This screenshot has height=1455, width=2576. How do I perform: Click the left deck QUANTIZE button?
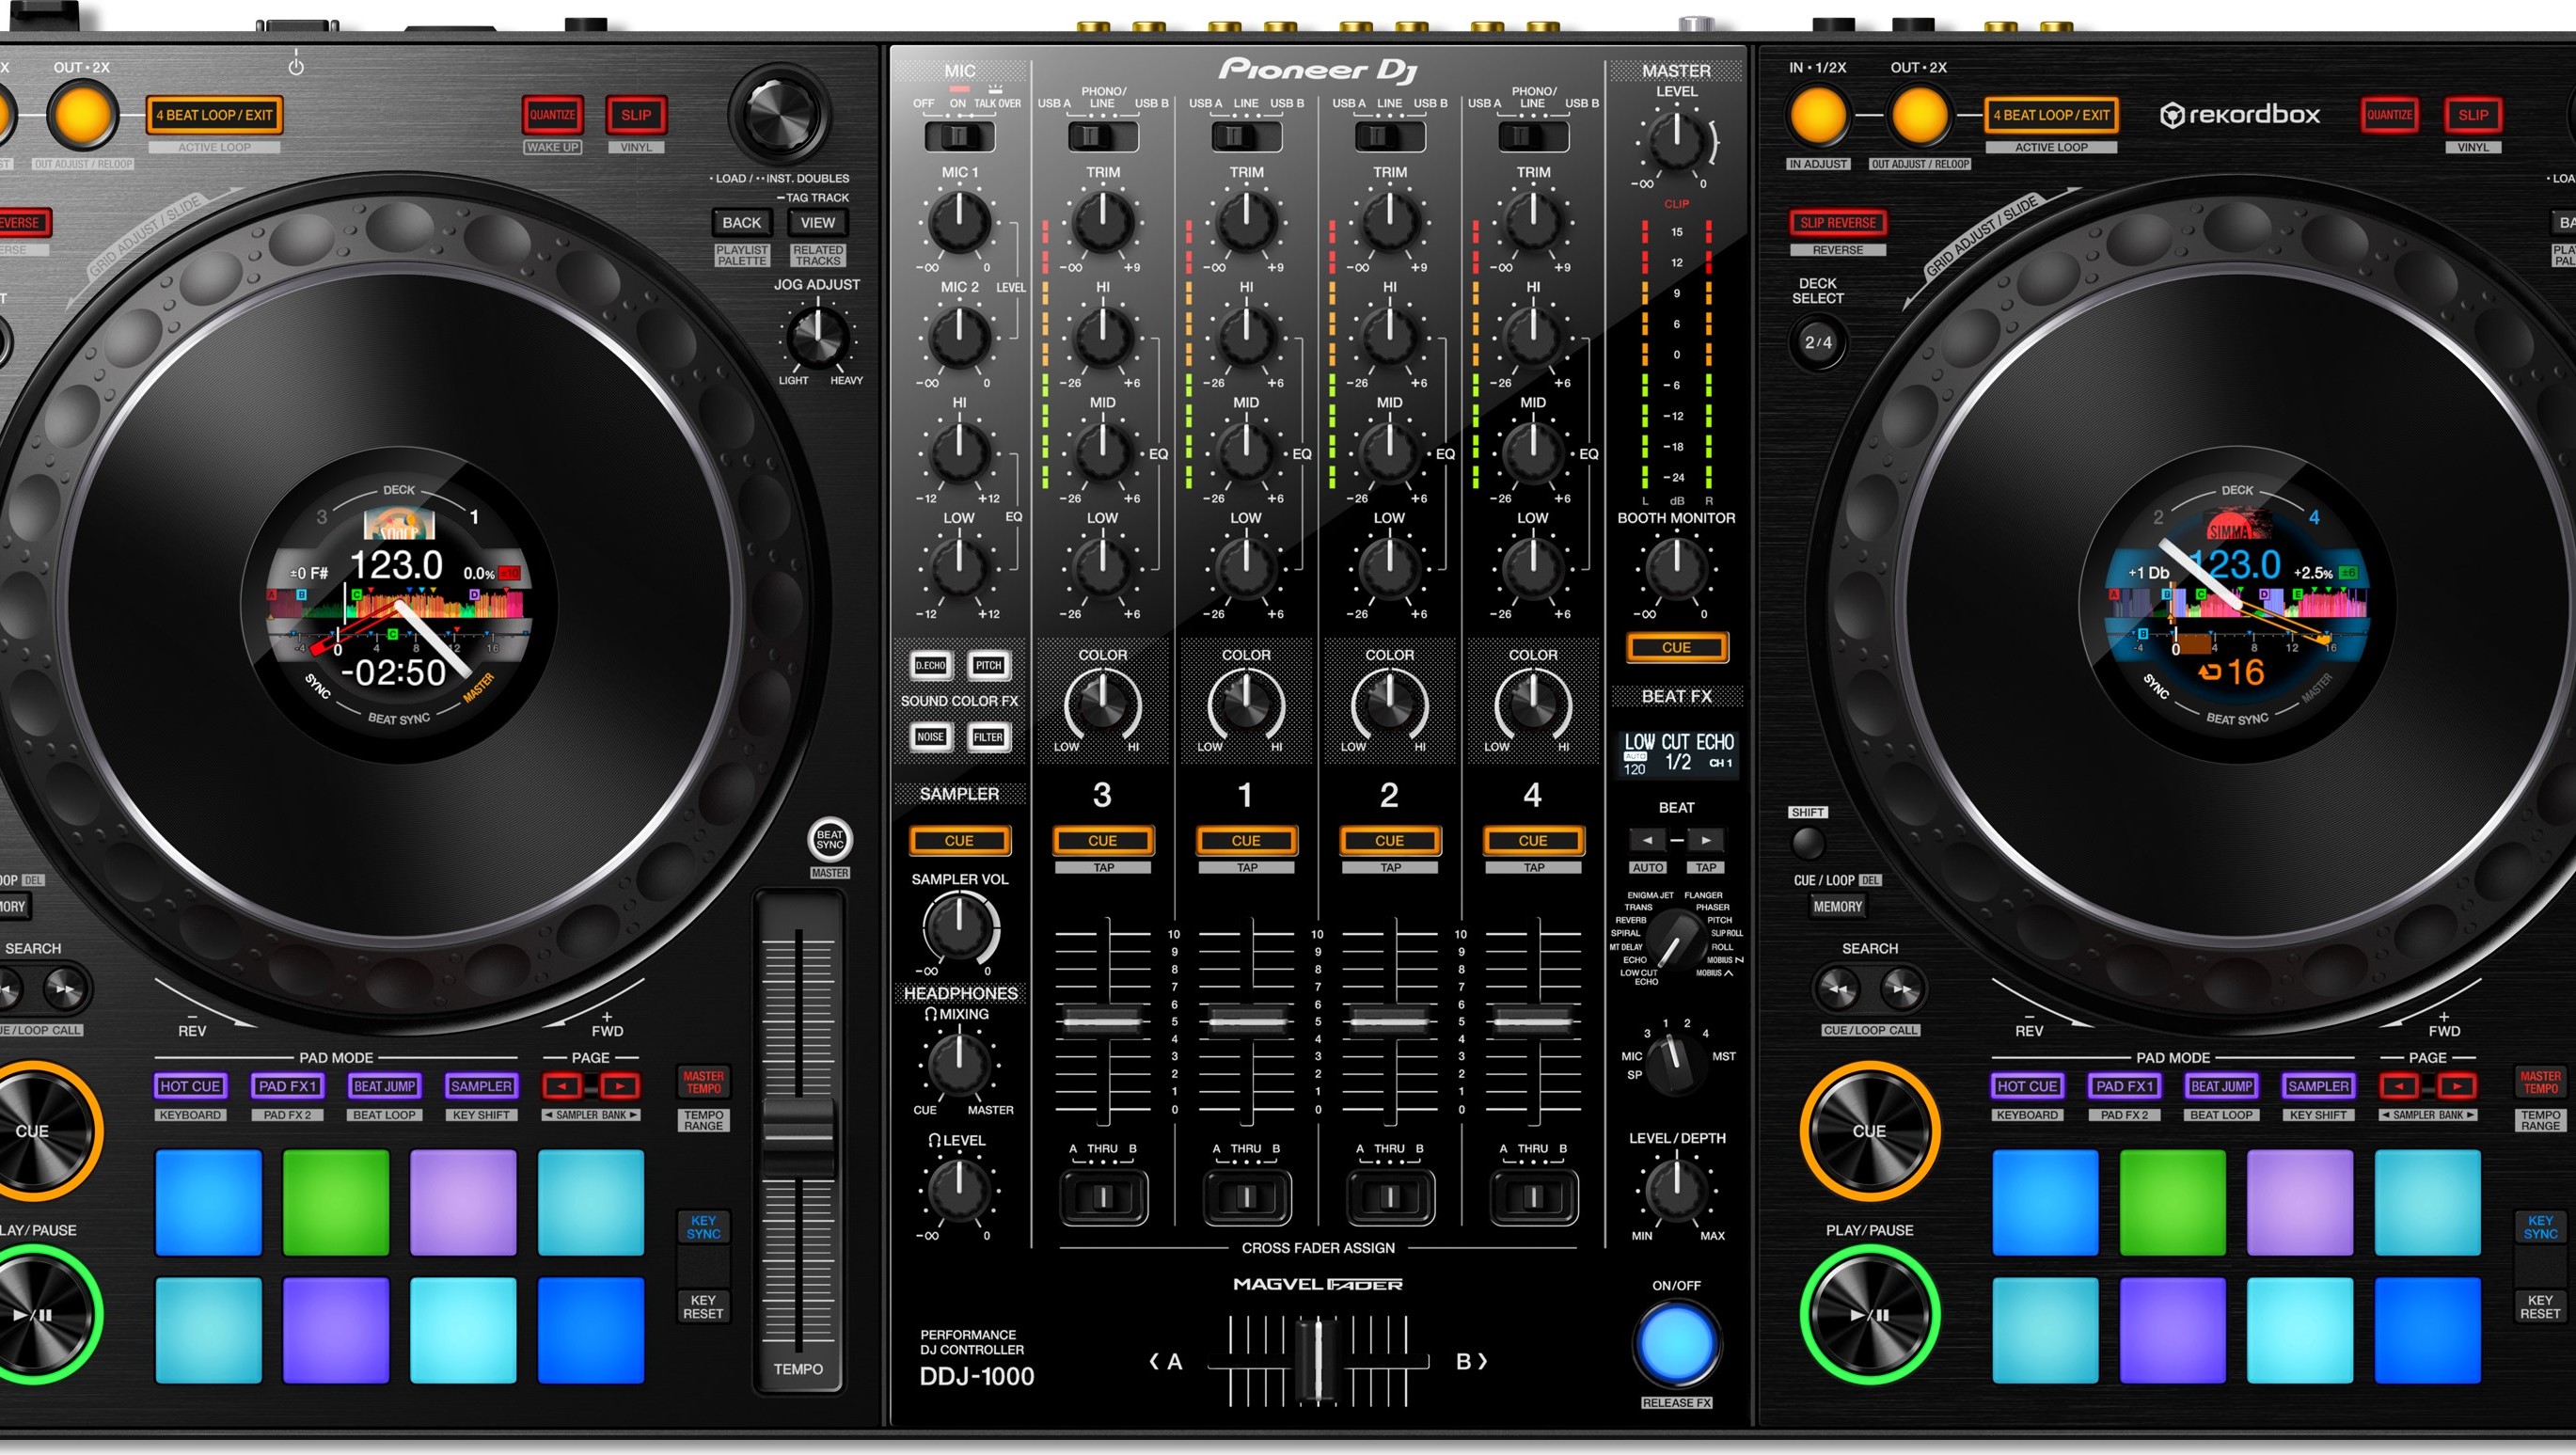(x=552, y=115)
